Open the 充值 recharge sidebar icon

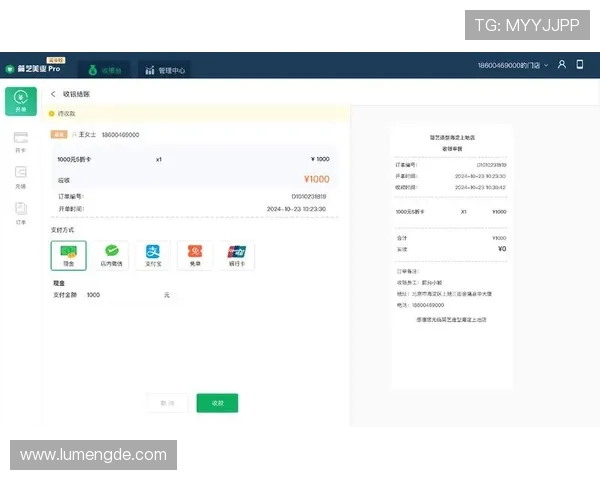(21, 178)
